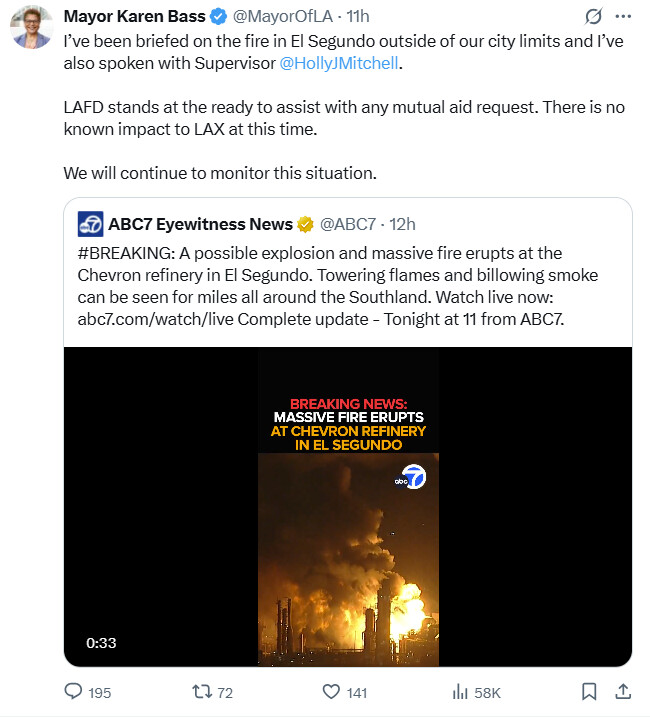
Task: Open ABC7 Eyewitness News account name
Action: (200, 224)
